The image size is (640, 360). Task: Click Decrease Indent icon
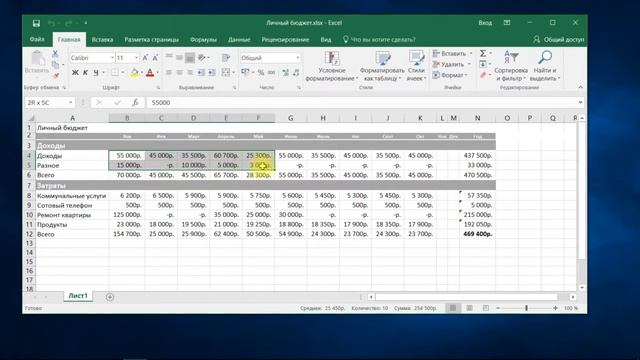pyautogui.click(x=201, y=73)
